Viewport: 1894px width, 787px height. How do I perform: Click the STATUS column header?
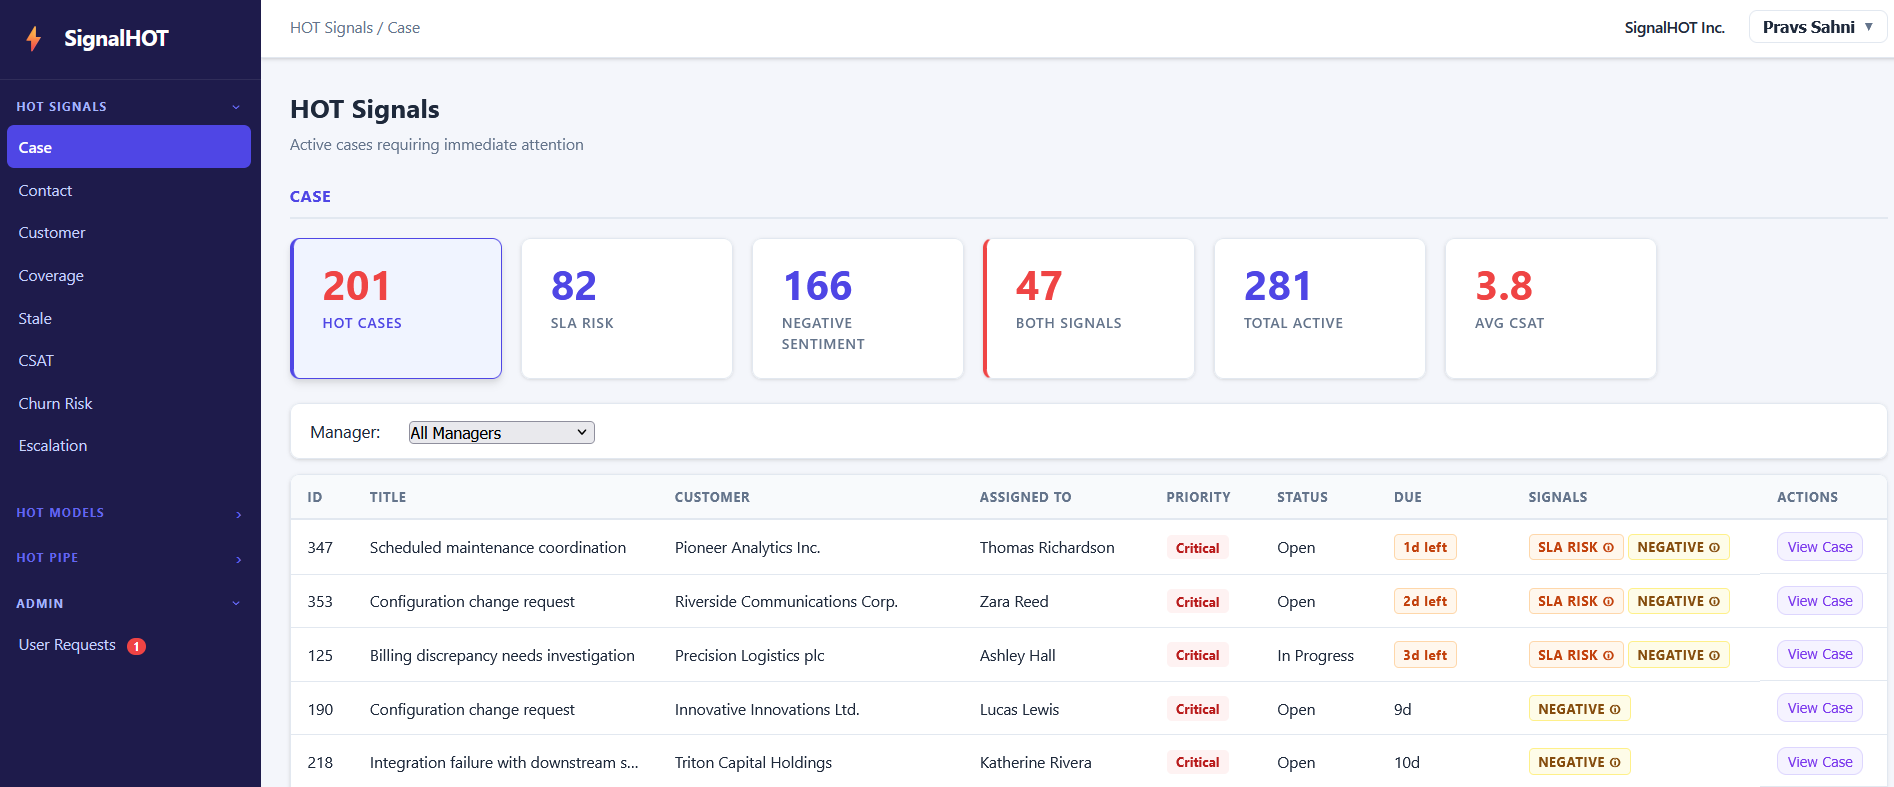pos(1302,497)
